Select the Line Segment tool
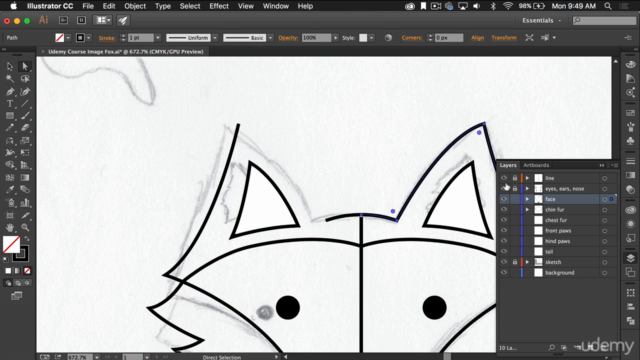 (25, 104)
